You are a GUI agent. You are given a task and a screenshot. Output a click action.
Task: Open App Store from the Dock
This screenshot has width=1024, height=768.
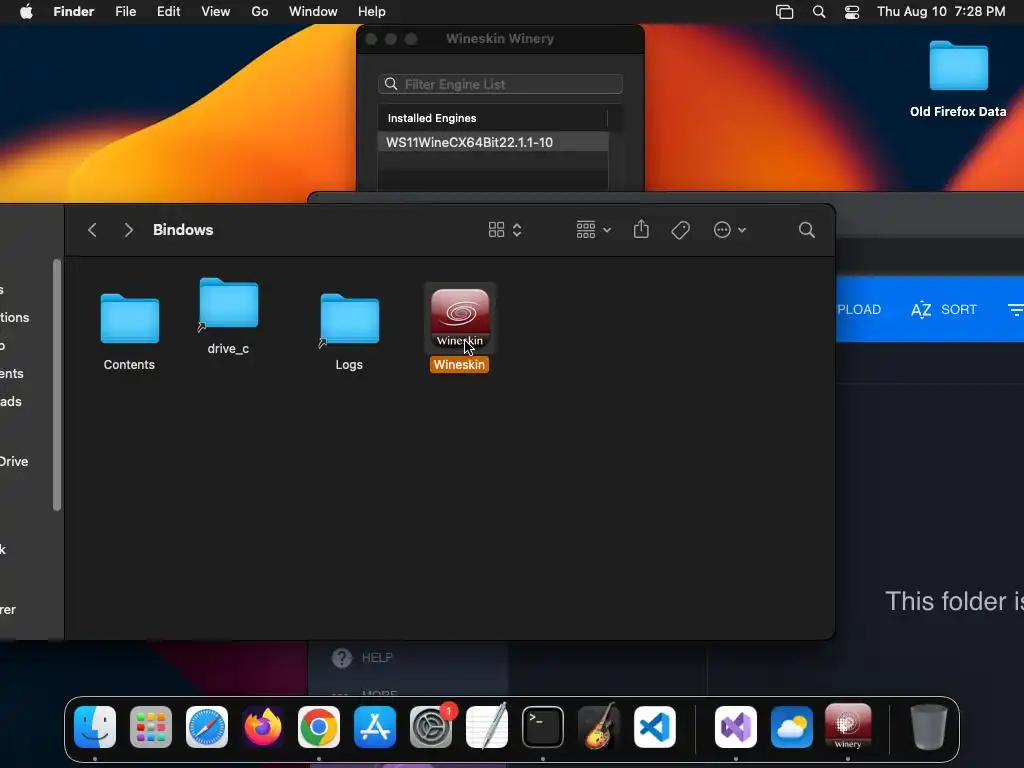point(375,727)
